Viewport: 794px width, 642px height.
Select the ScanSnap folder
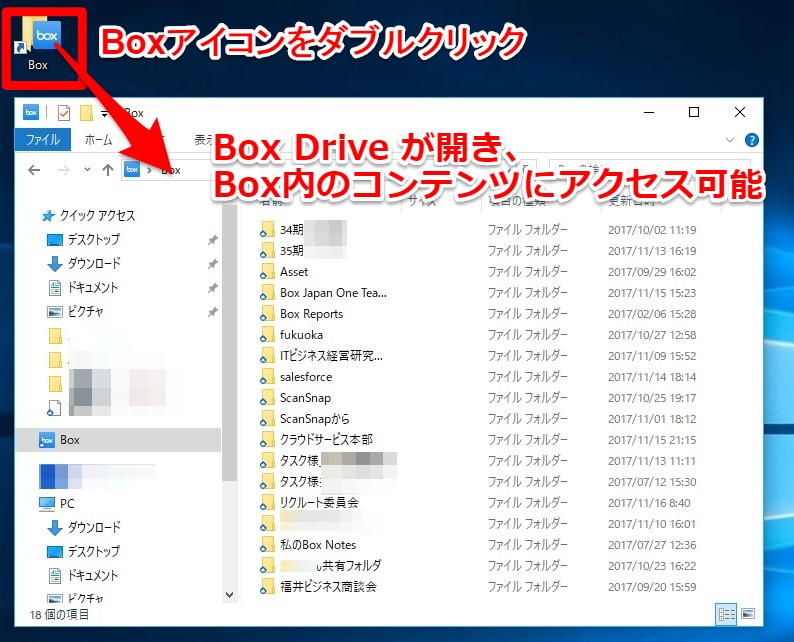pyautogui.click(x=295, y=398)
